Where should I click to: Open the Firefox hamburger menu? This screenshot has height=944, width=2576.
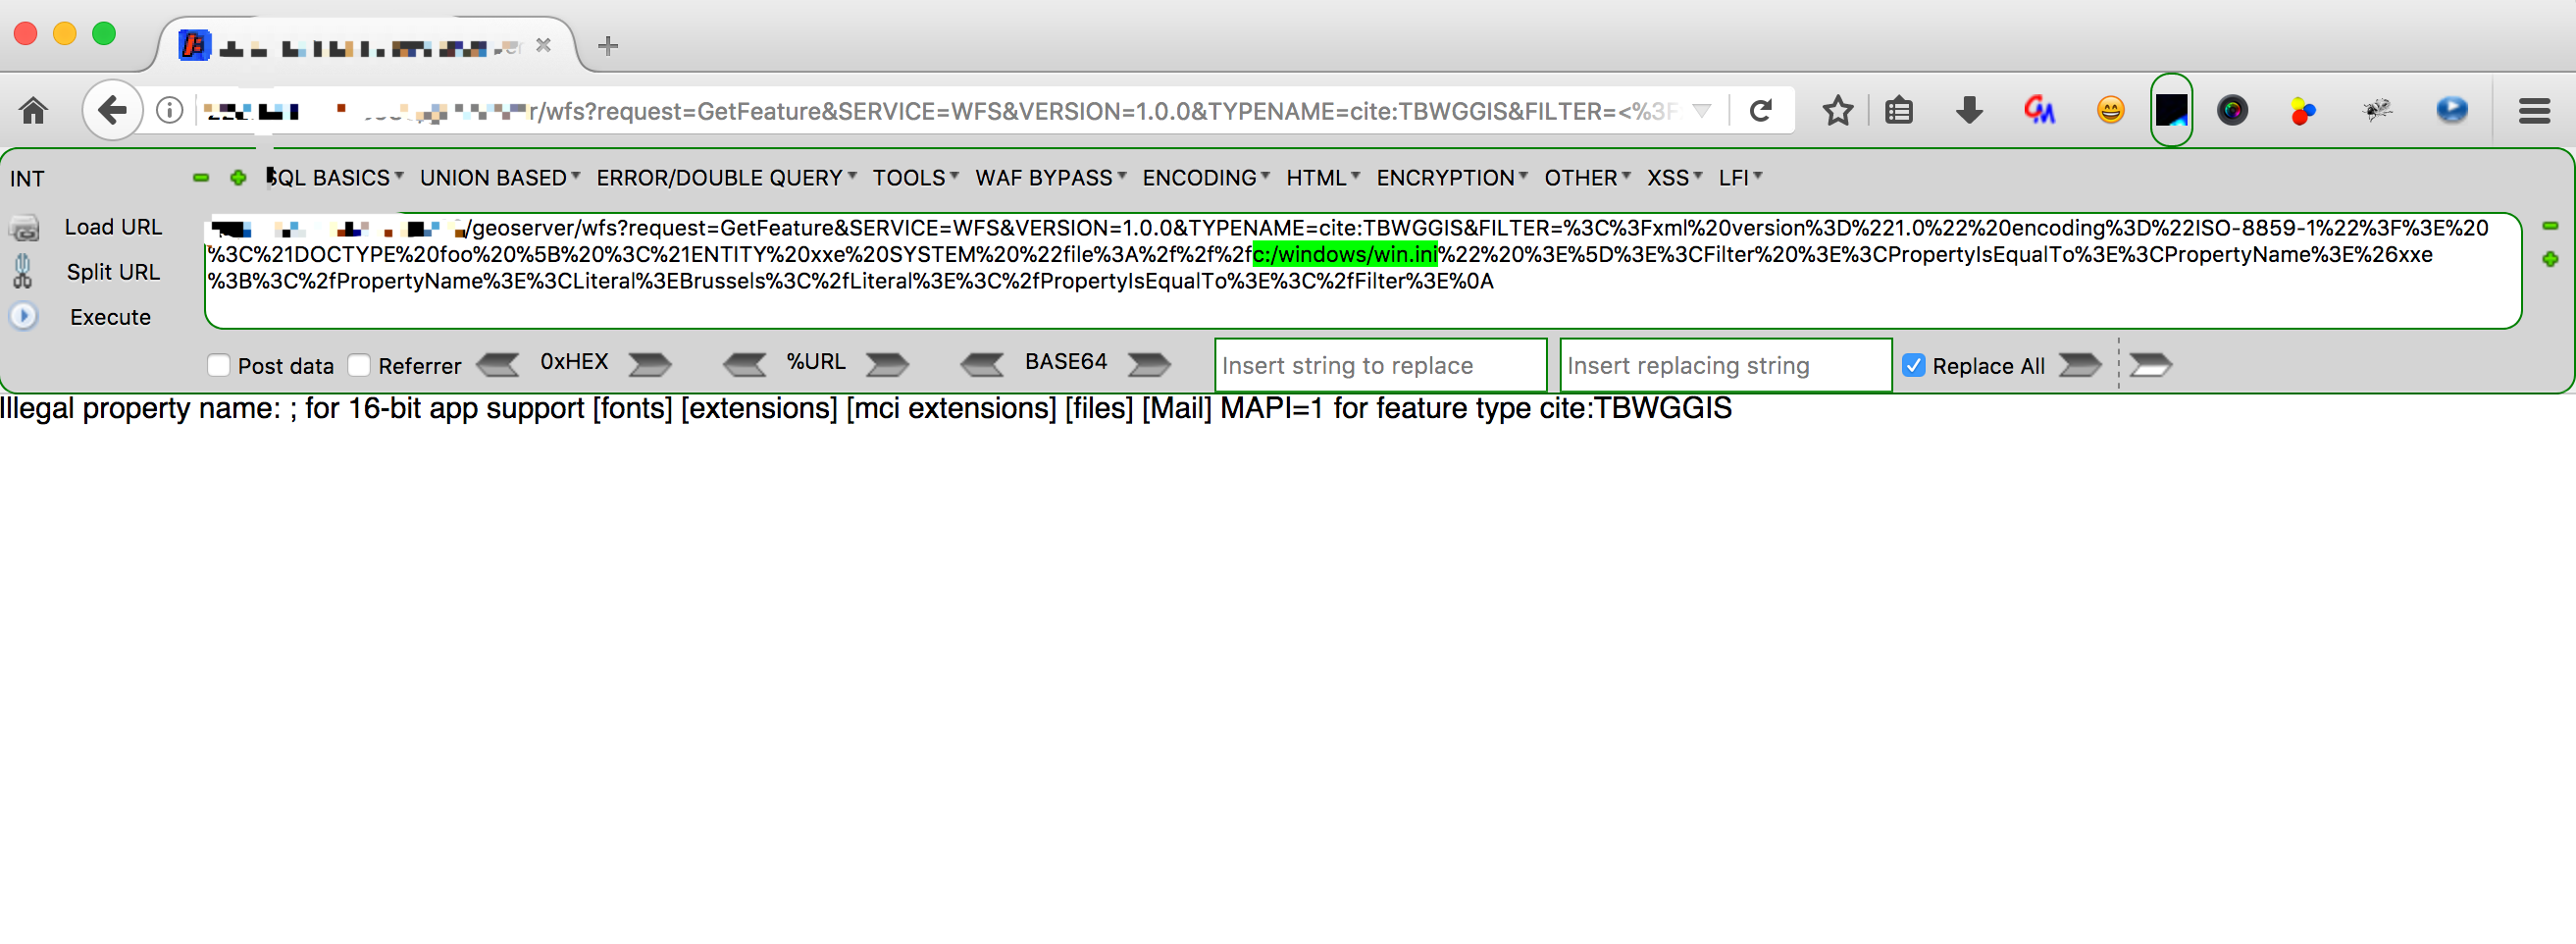click(2533, 110)
